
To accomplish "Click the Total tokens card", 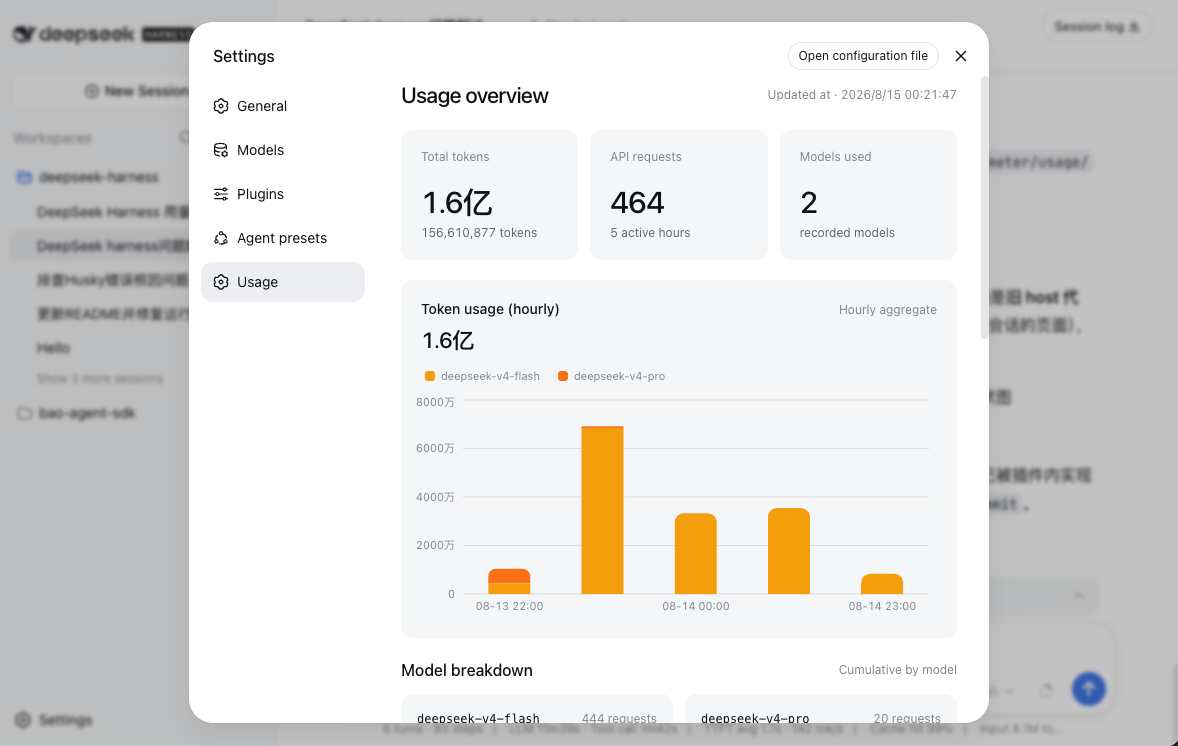I will [x=490, y=195].
